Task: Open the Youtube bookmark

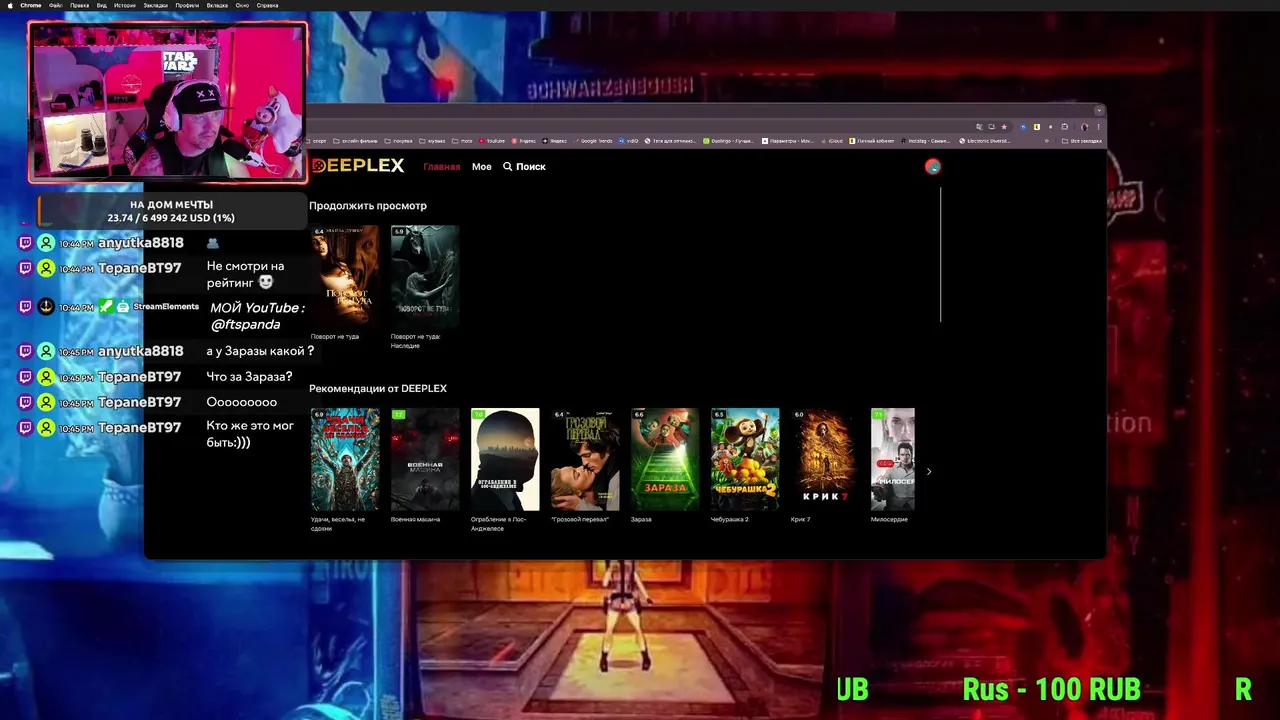Action: [x=492, y=141]
